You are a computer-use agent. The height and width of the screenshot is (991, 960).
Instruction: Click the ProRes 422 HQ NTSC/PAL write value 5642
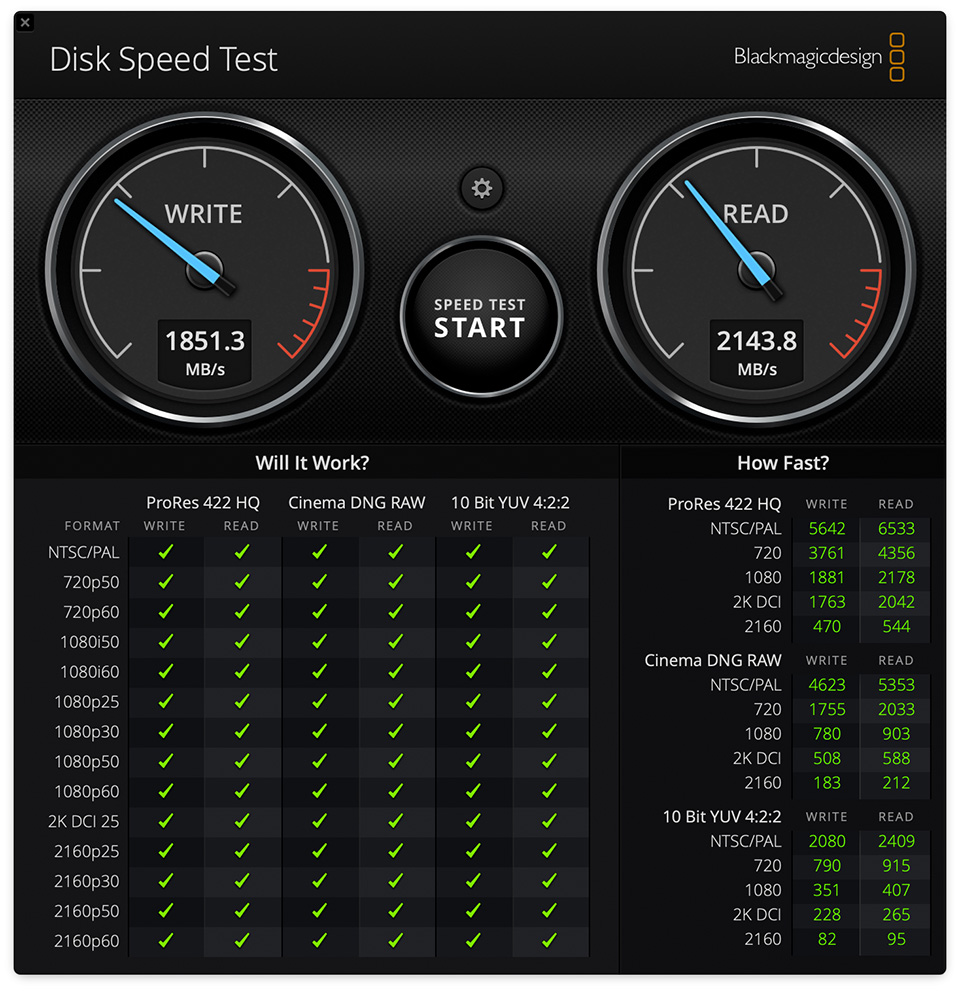[x=826, y=529]
